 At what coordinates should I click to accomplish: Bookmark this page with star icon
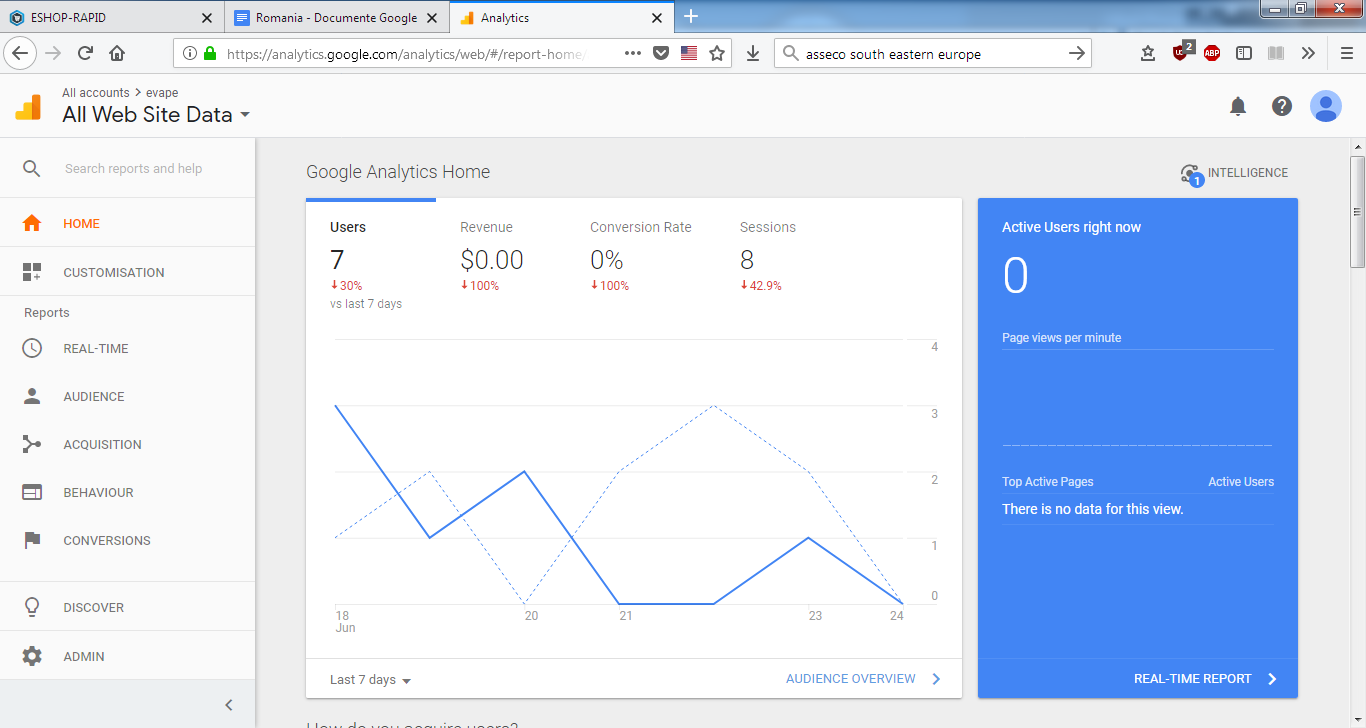[717, 54]
